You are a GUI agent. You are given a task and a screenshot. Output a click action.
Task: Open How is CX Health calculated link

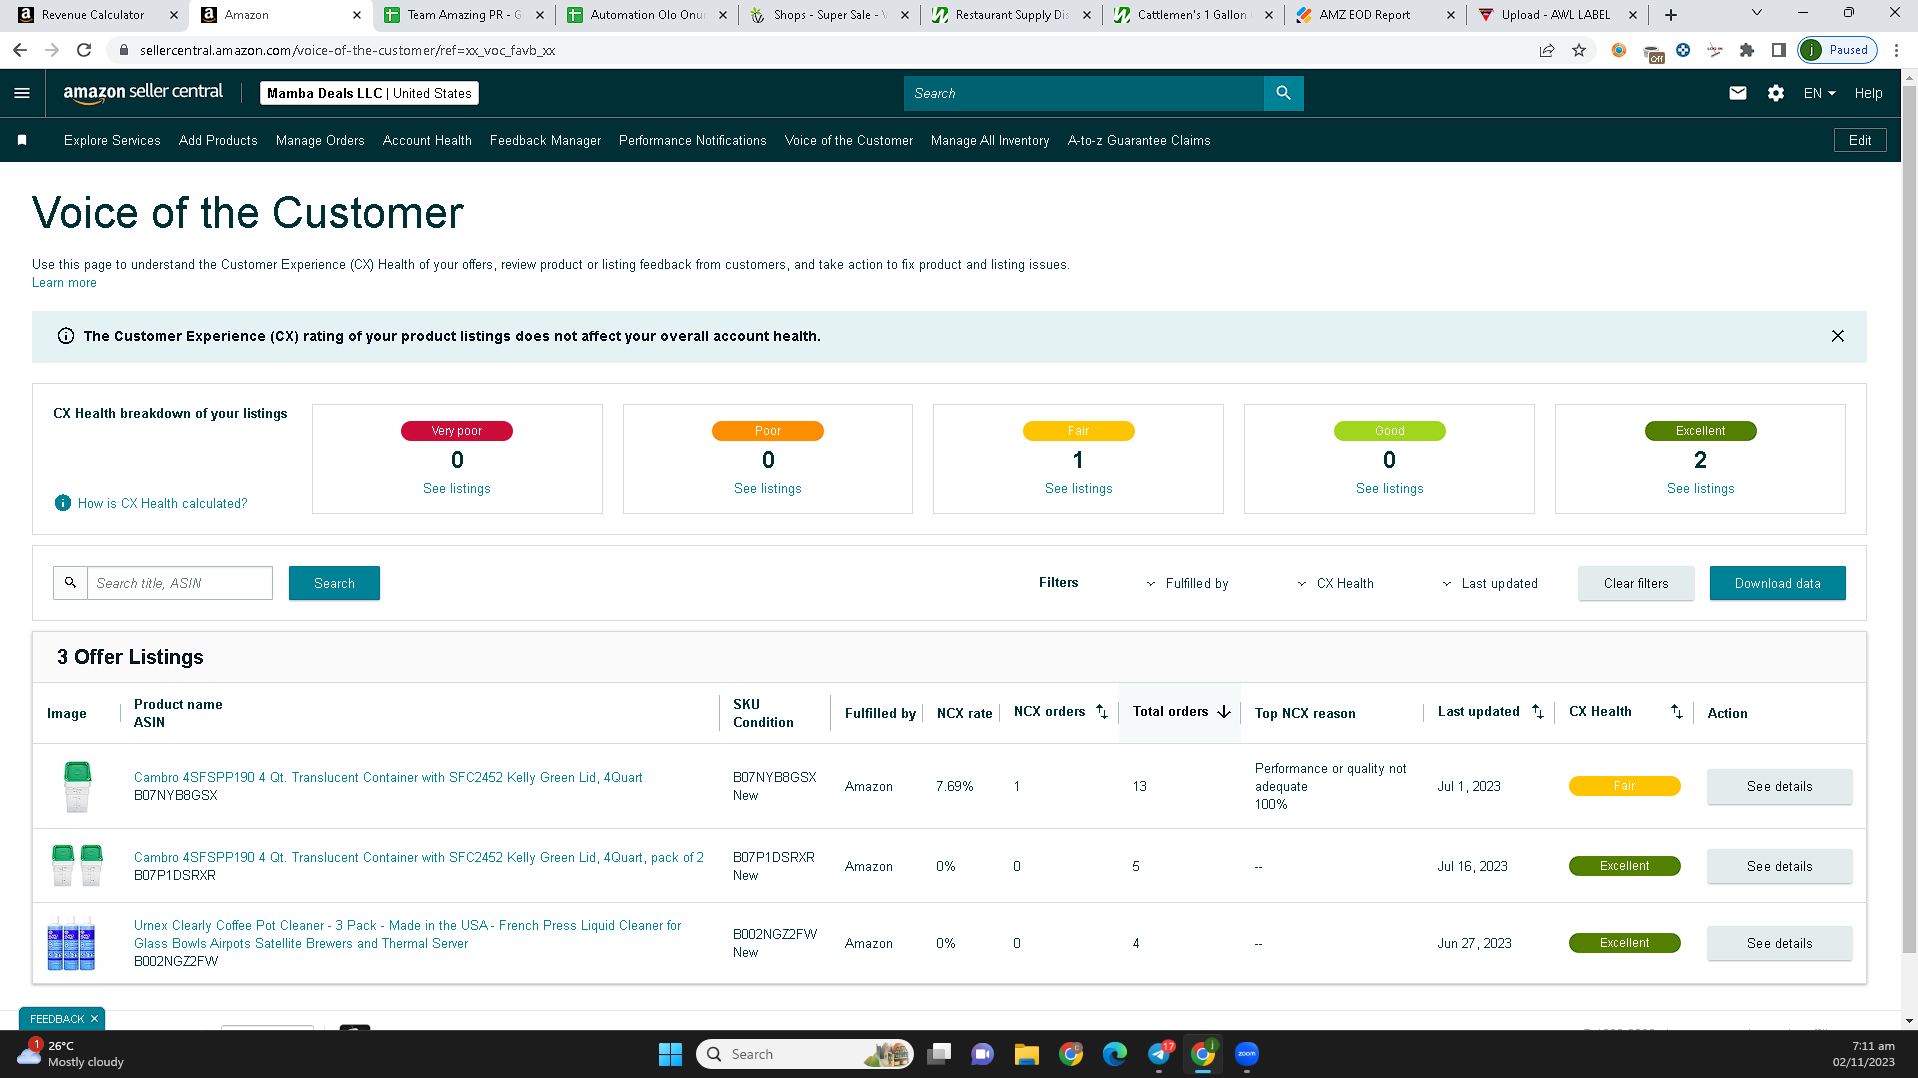tap(162, 503)
